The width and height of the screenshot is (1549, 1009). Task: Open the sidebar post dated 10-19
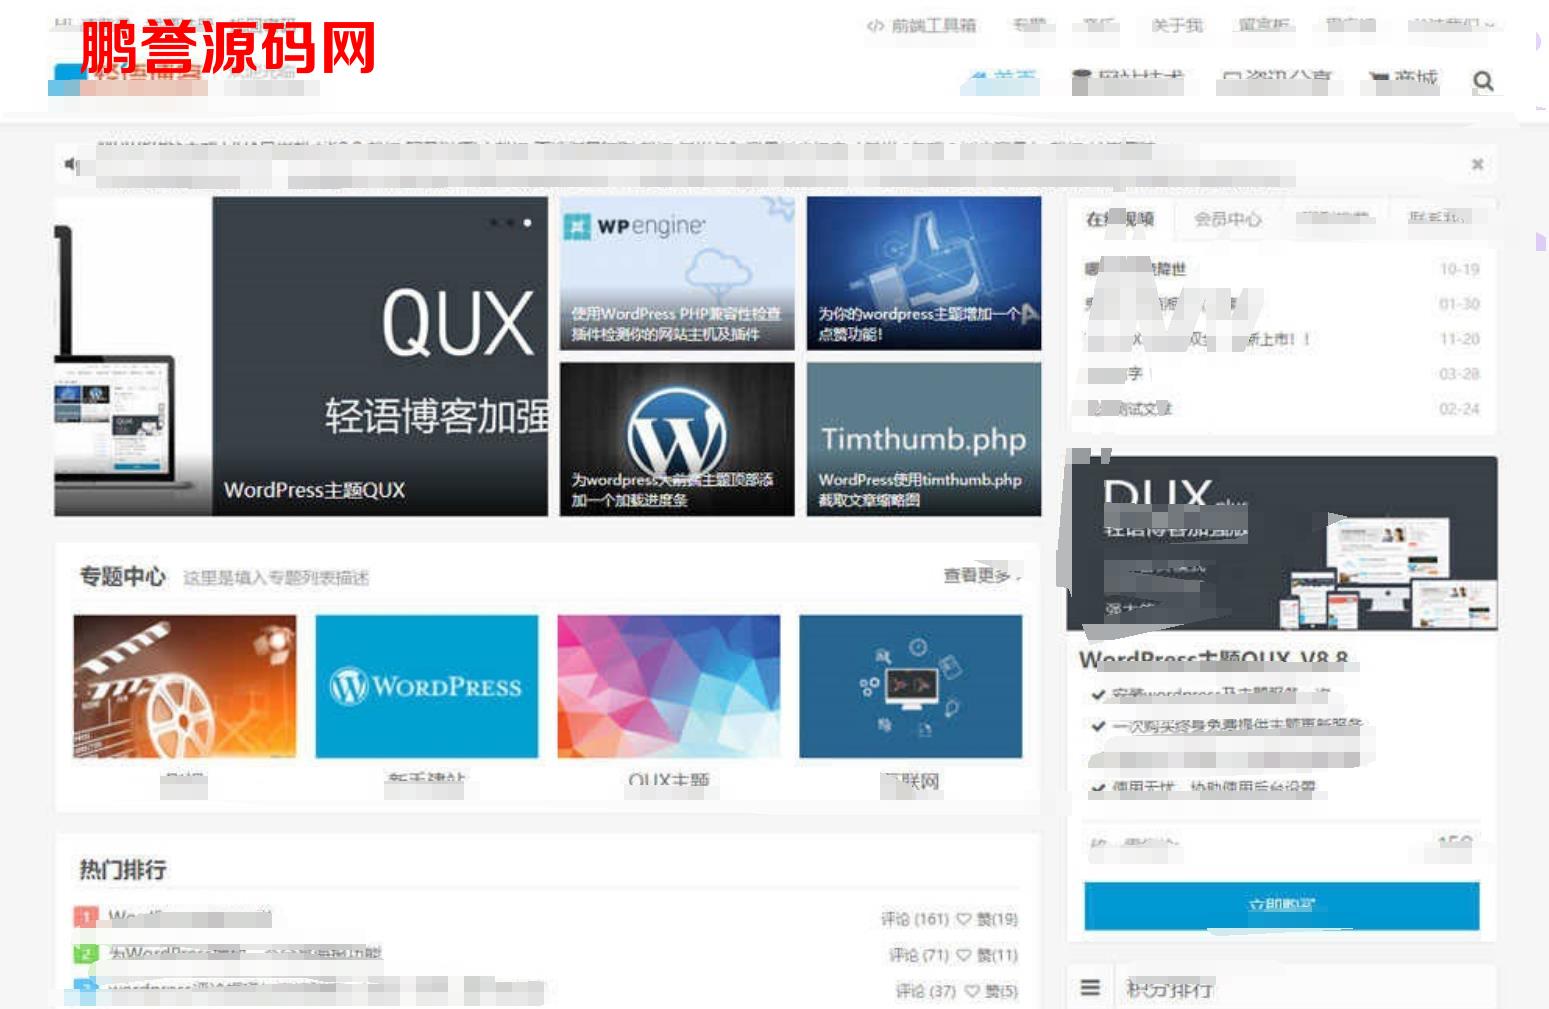(1282, 269)
